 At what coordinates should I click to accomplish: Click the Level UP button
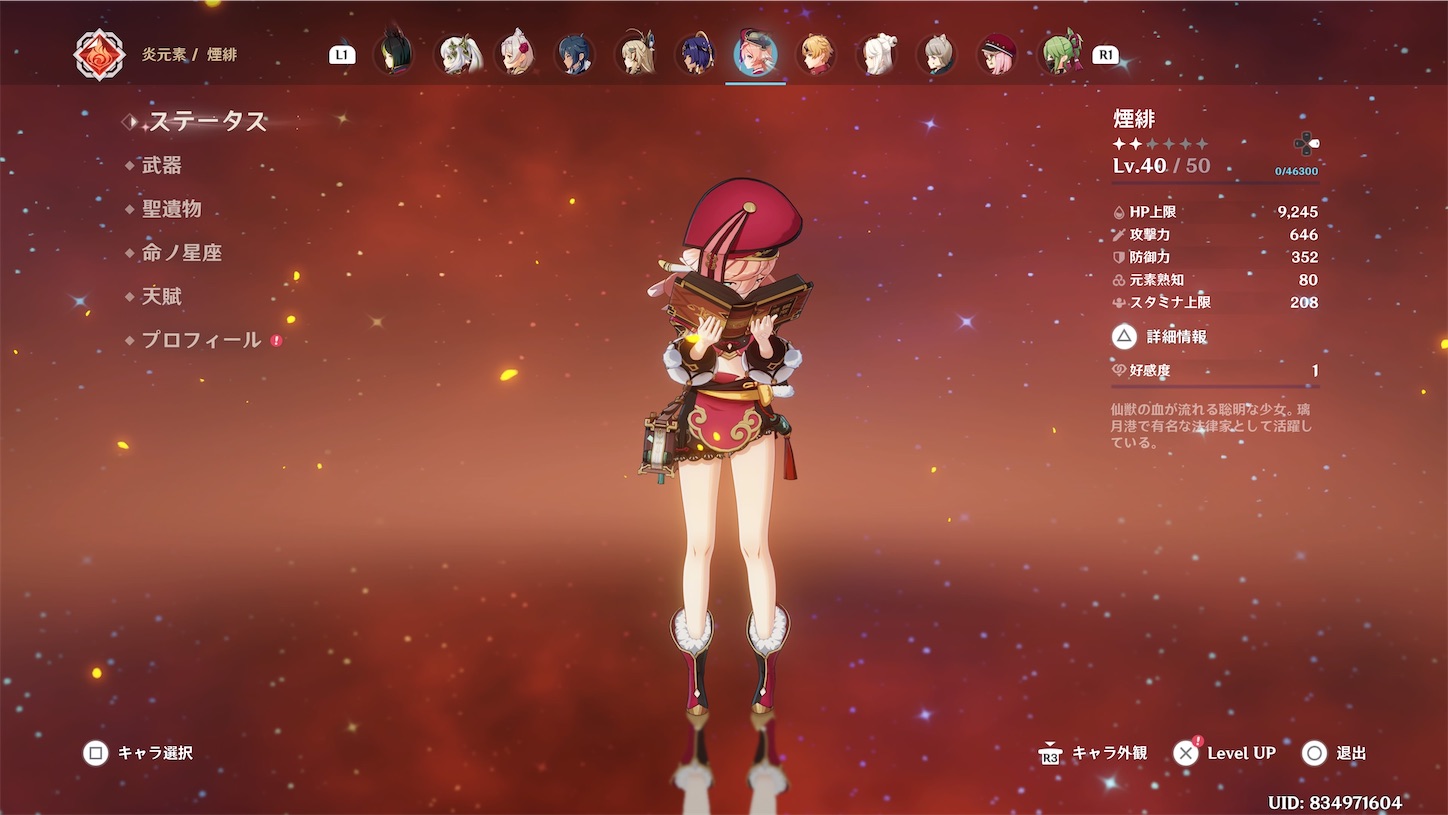point(1224,753)
